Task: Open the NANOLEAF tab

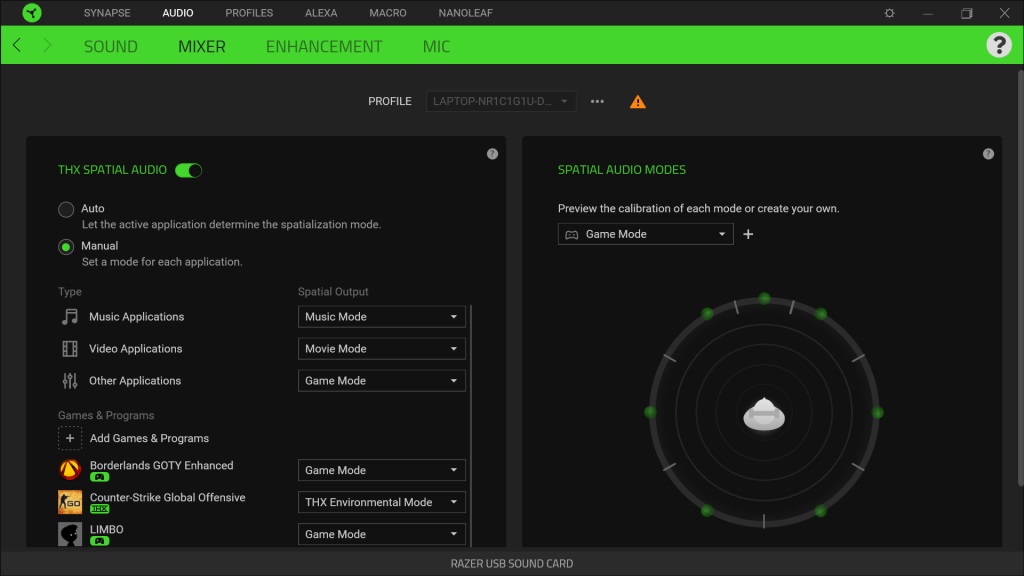Action: 465,13
